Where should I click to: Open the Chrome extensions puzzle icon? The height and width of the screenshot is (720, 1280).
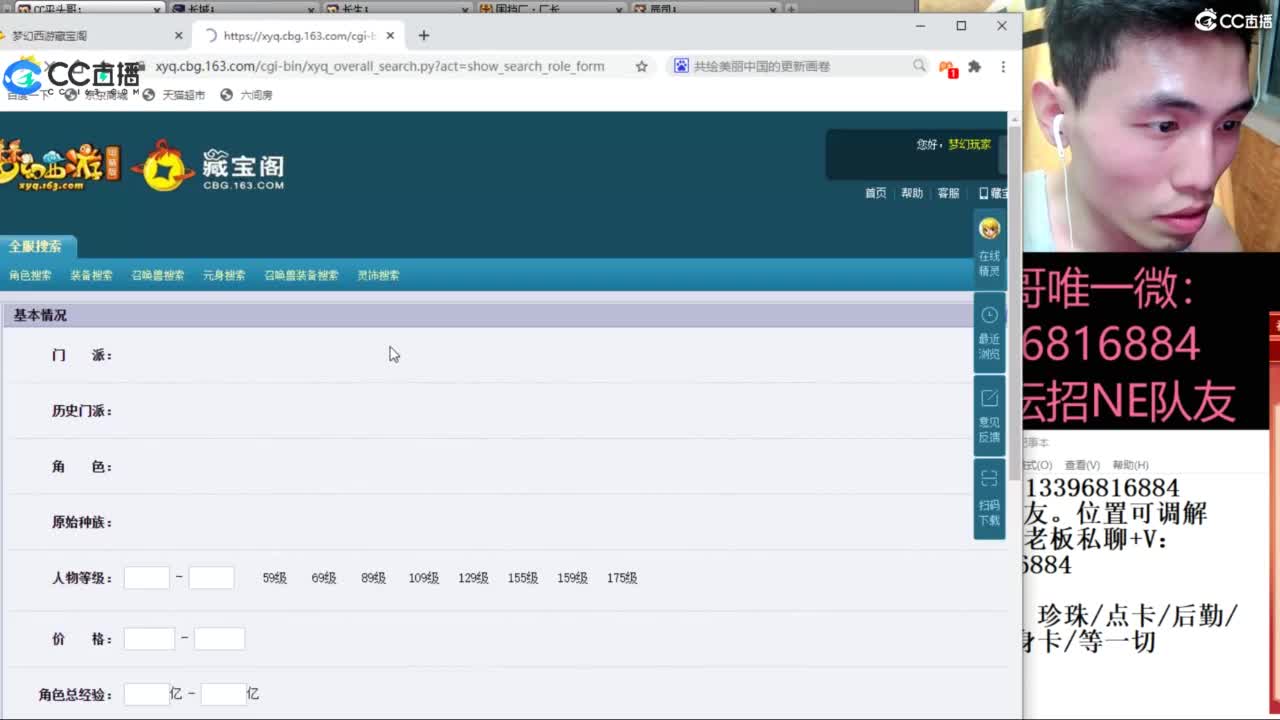tap(974, 66)
